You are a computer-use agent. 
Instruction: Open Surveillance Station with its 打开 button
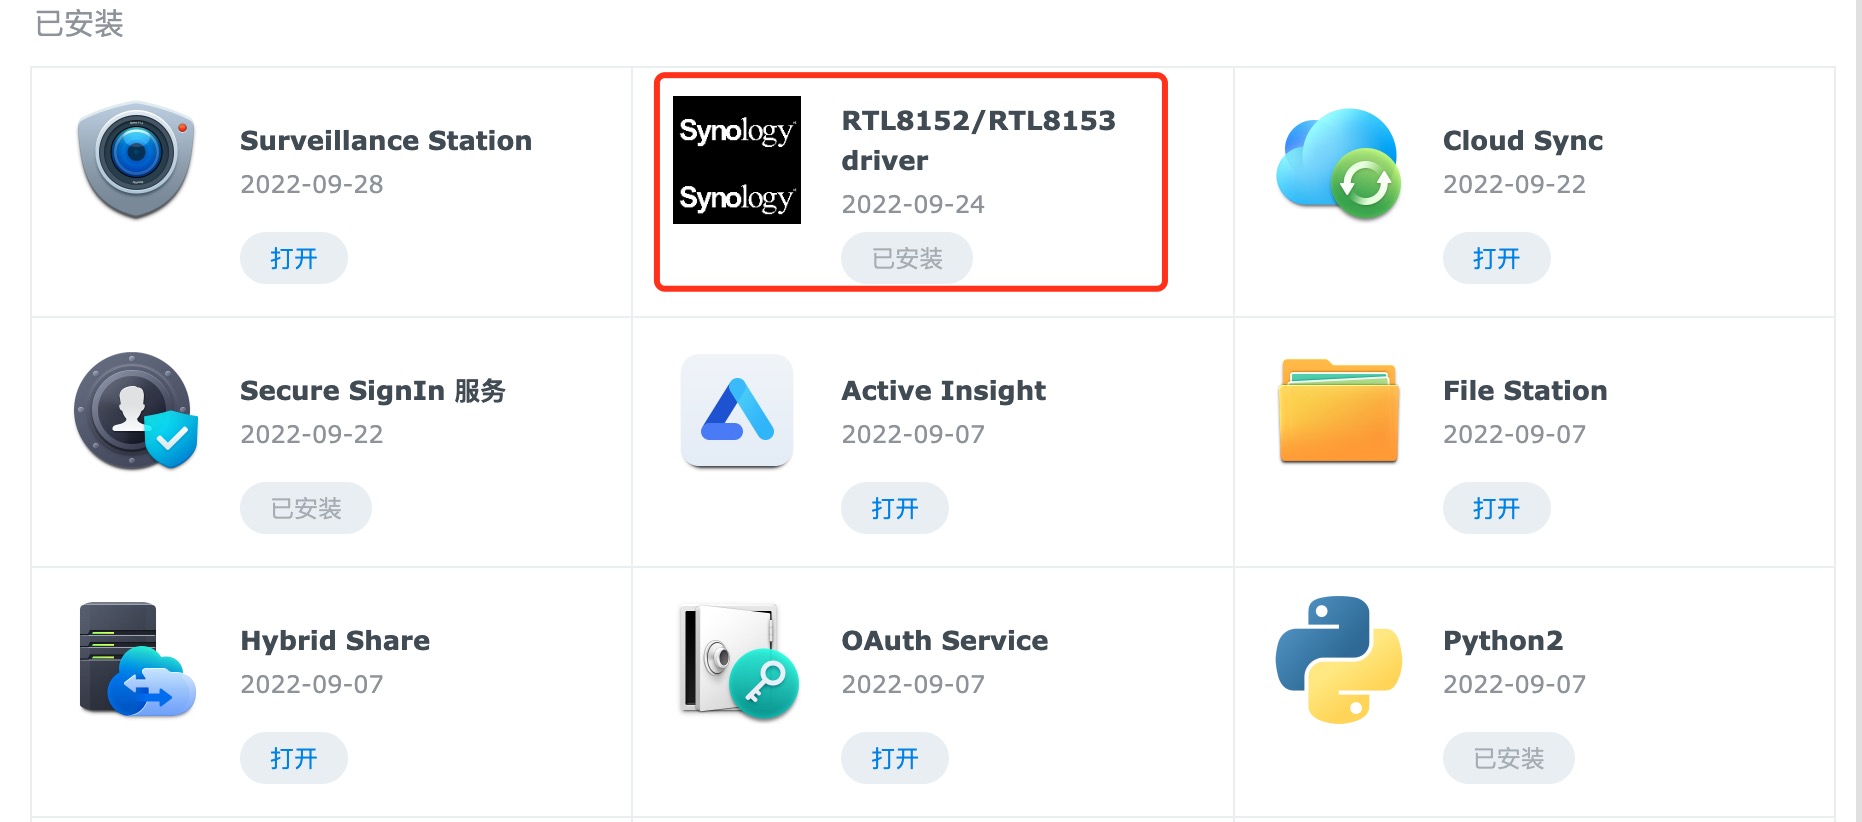coord(293,258)
